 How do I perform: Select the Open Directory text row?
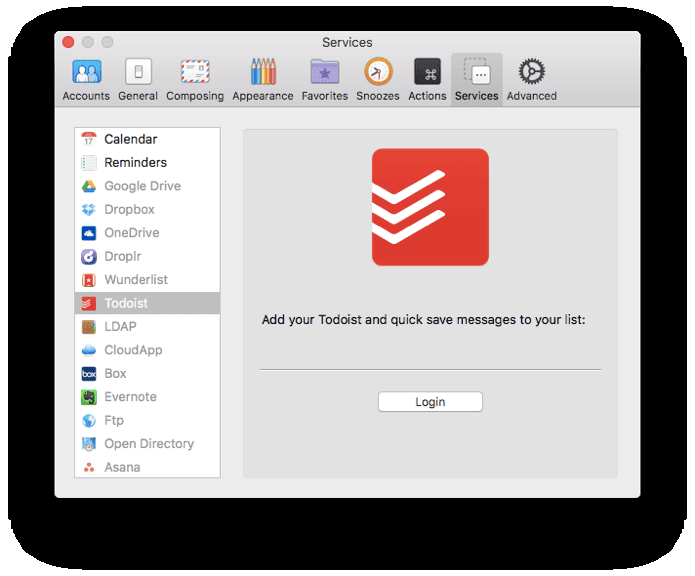(x=148, y=444)
